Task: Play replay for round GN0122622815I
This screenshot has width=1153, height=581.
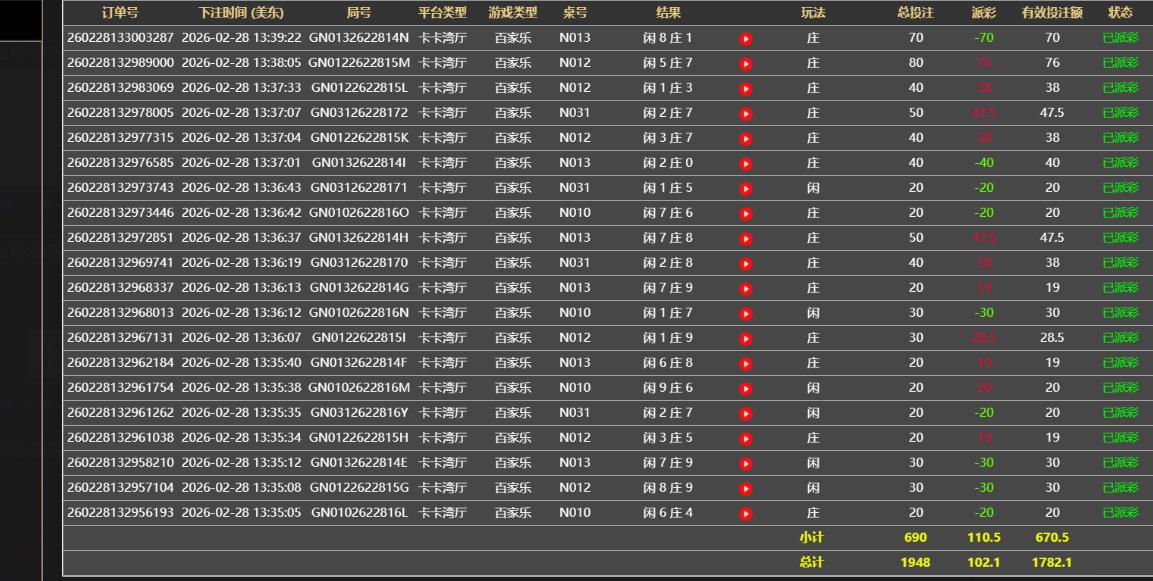Action: 745,339
